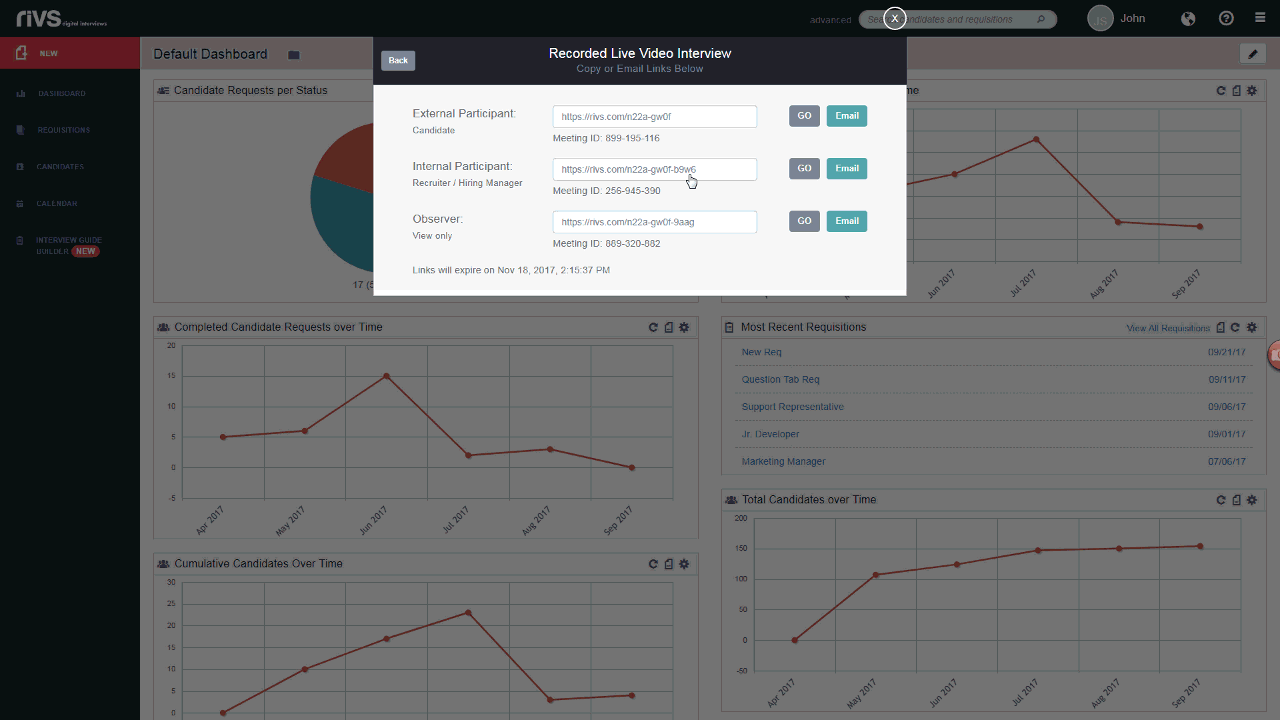Click the Back button in the dialog
This screenshot has width=1280, height=720.
tap(398, 60)
